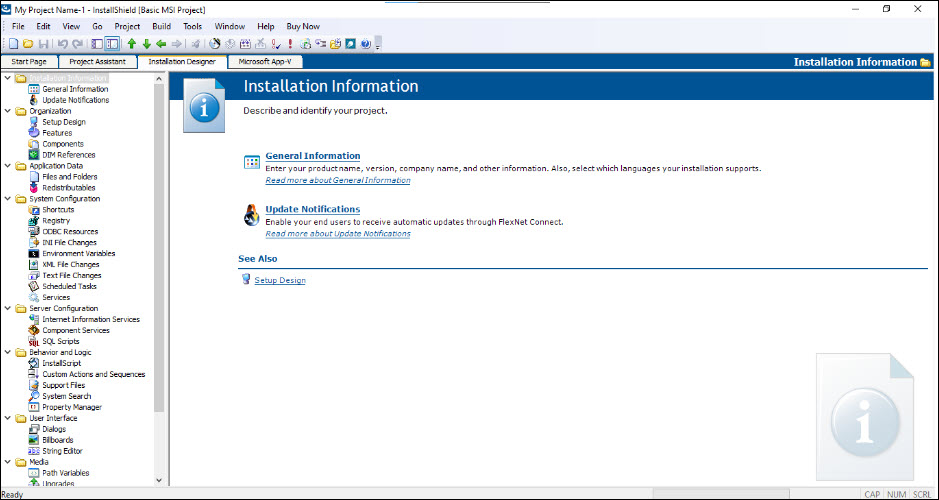This screenshot has height=500, width=939.
Task: Select Environment Variables in the tree
Action: [78, 253]
